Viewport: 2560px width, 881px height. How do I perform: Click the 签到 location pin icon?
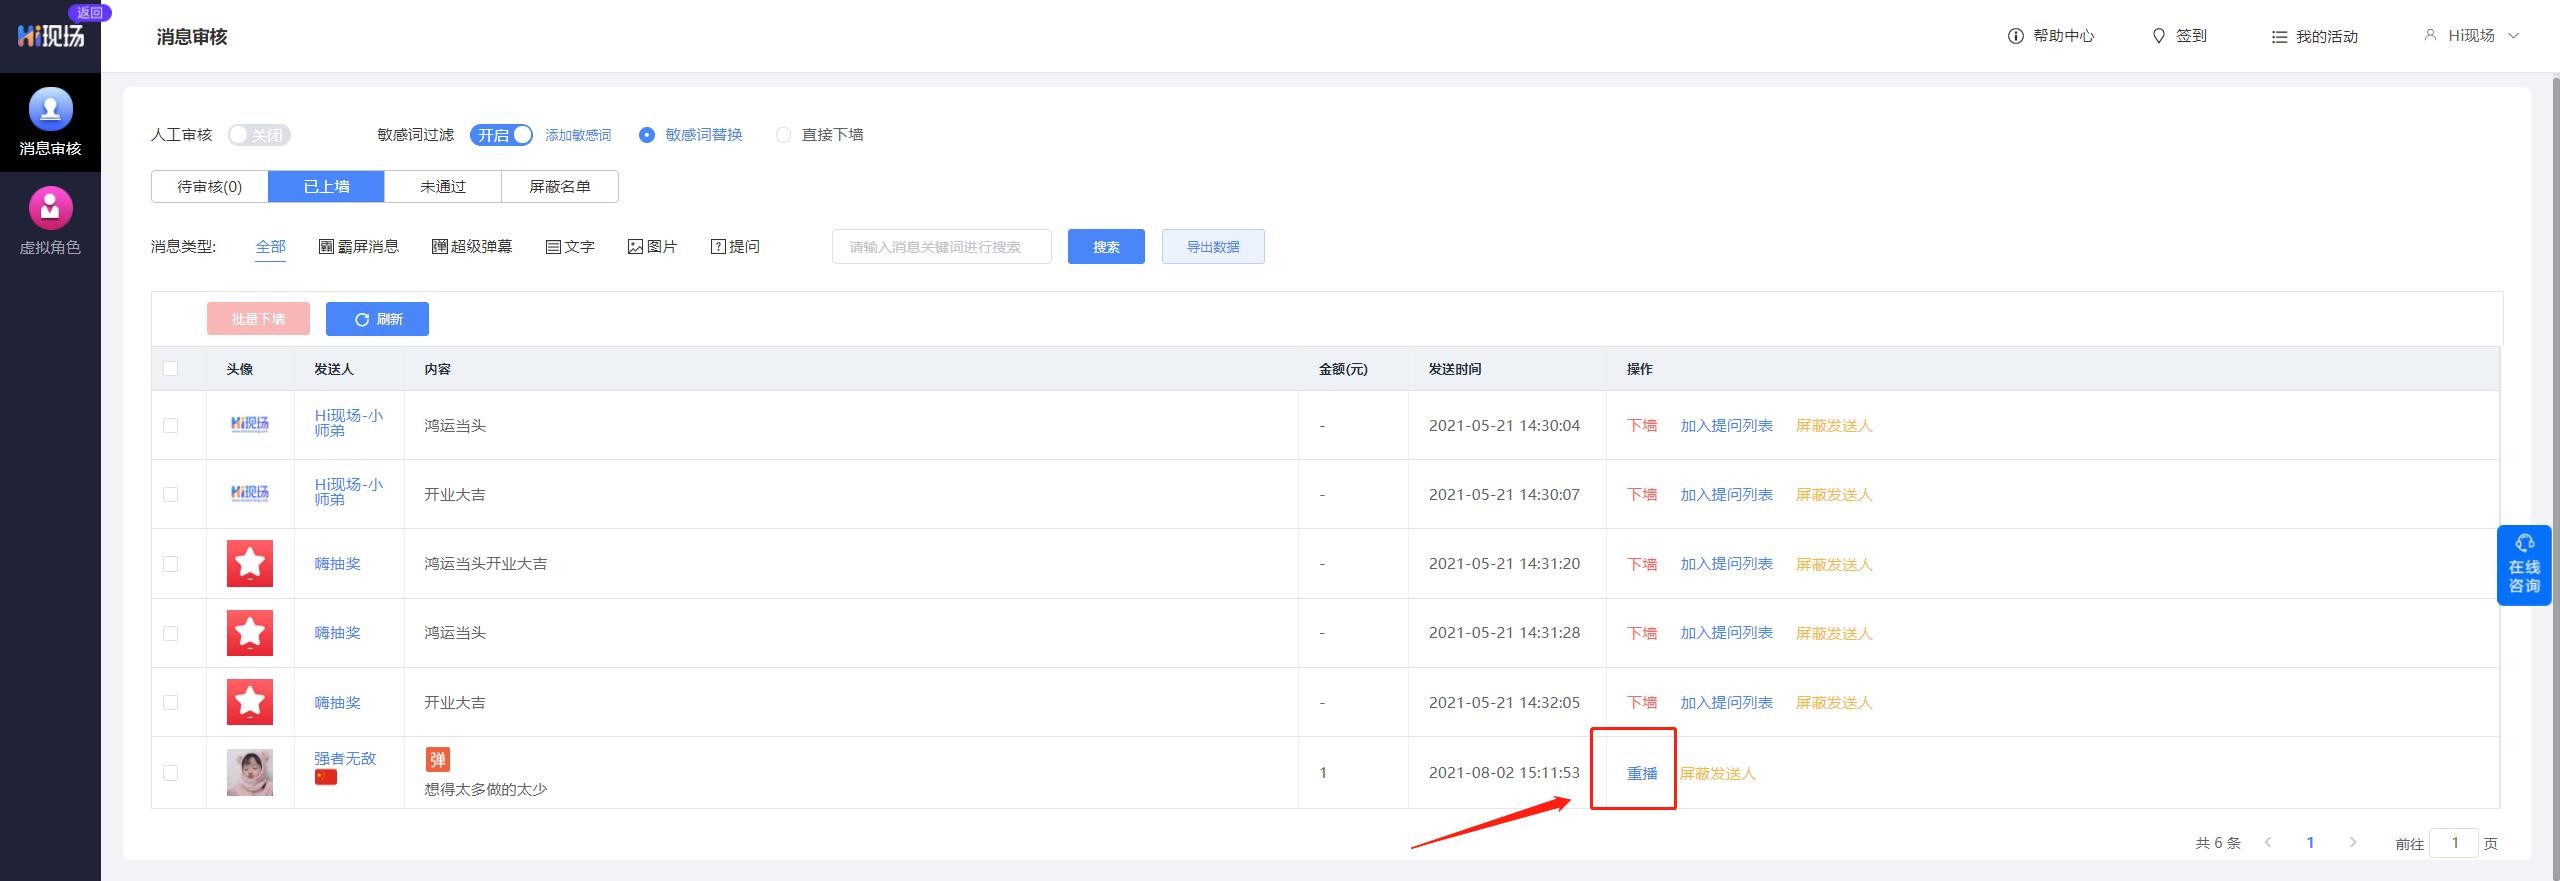pyautogui.click(x=2158, y=36)
